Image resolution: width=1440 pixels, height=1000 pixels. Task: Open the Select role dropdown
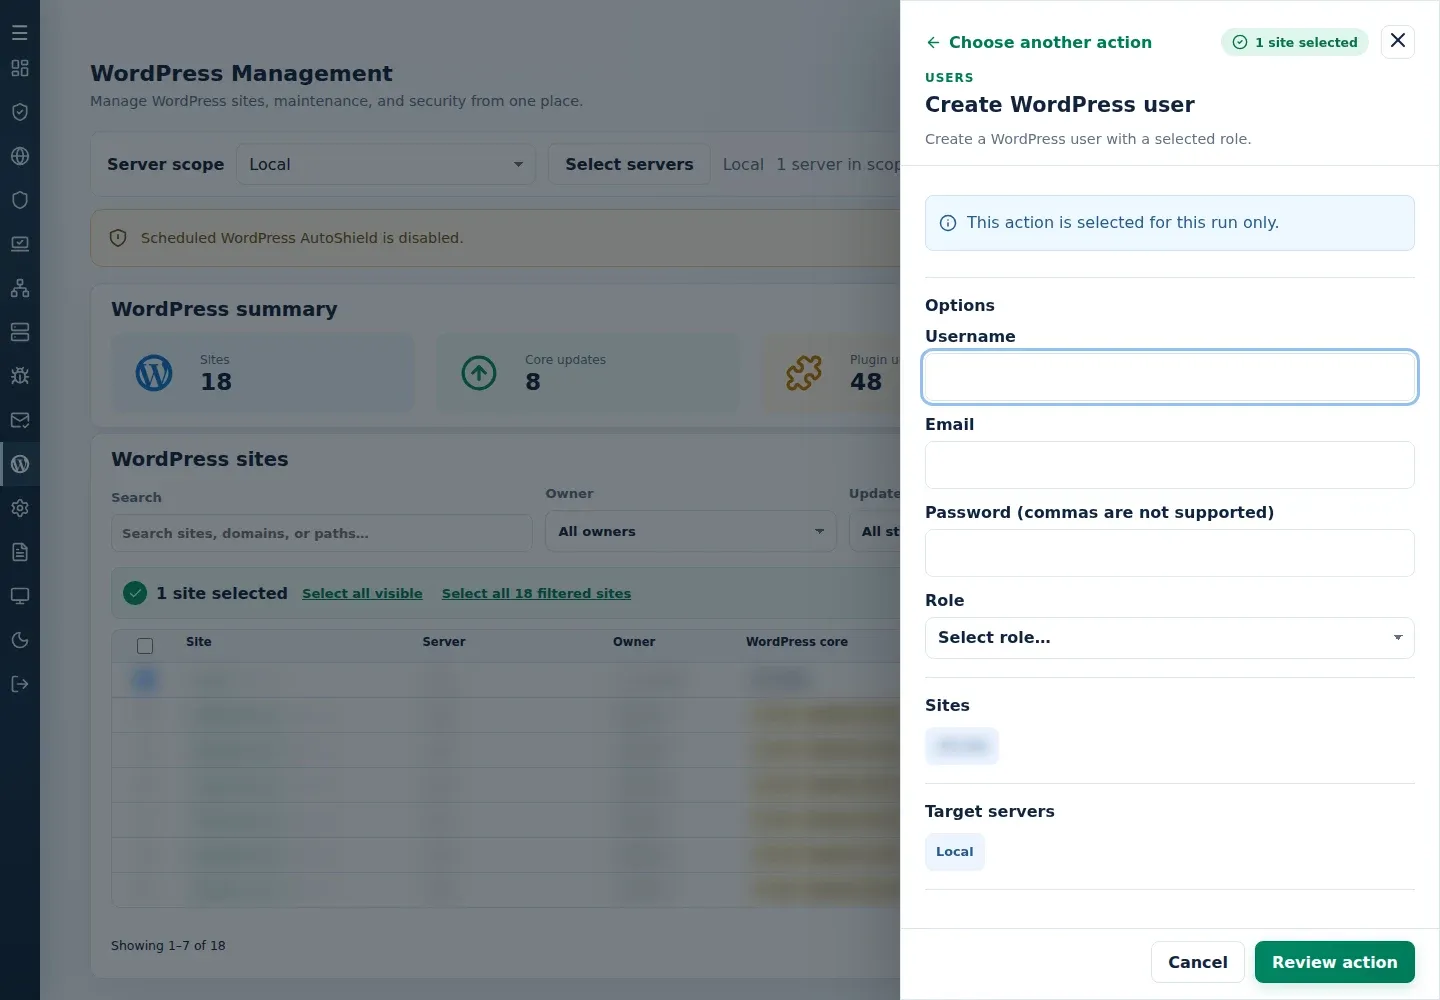point(1170,638)
